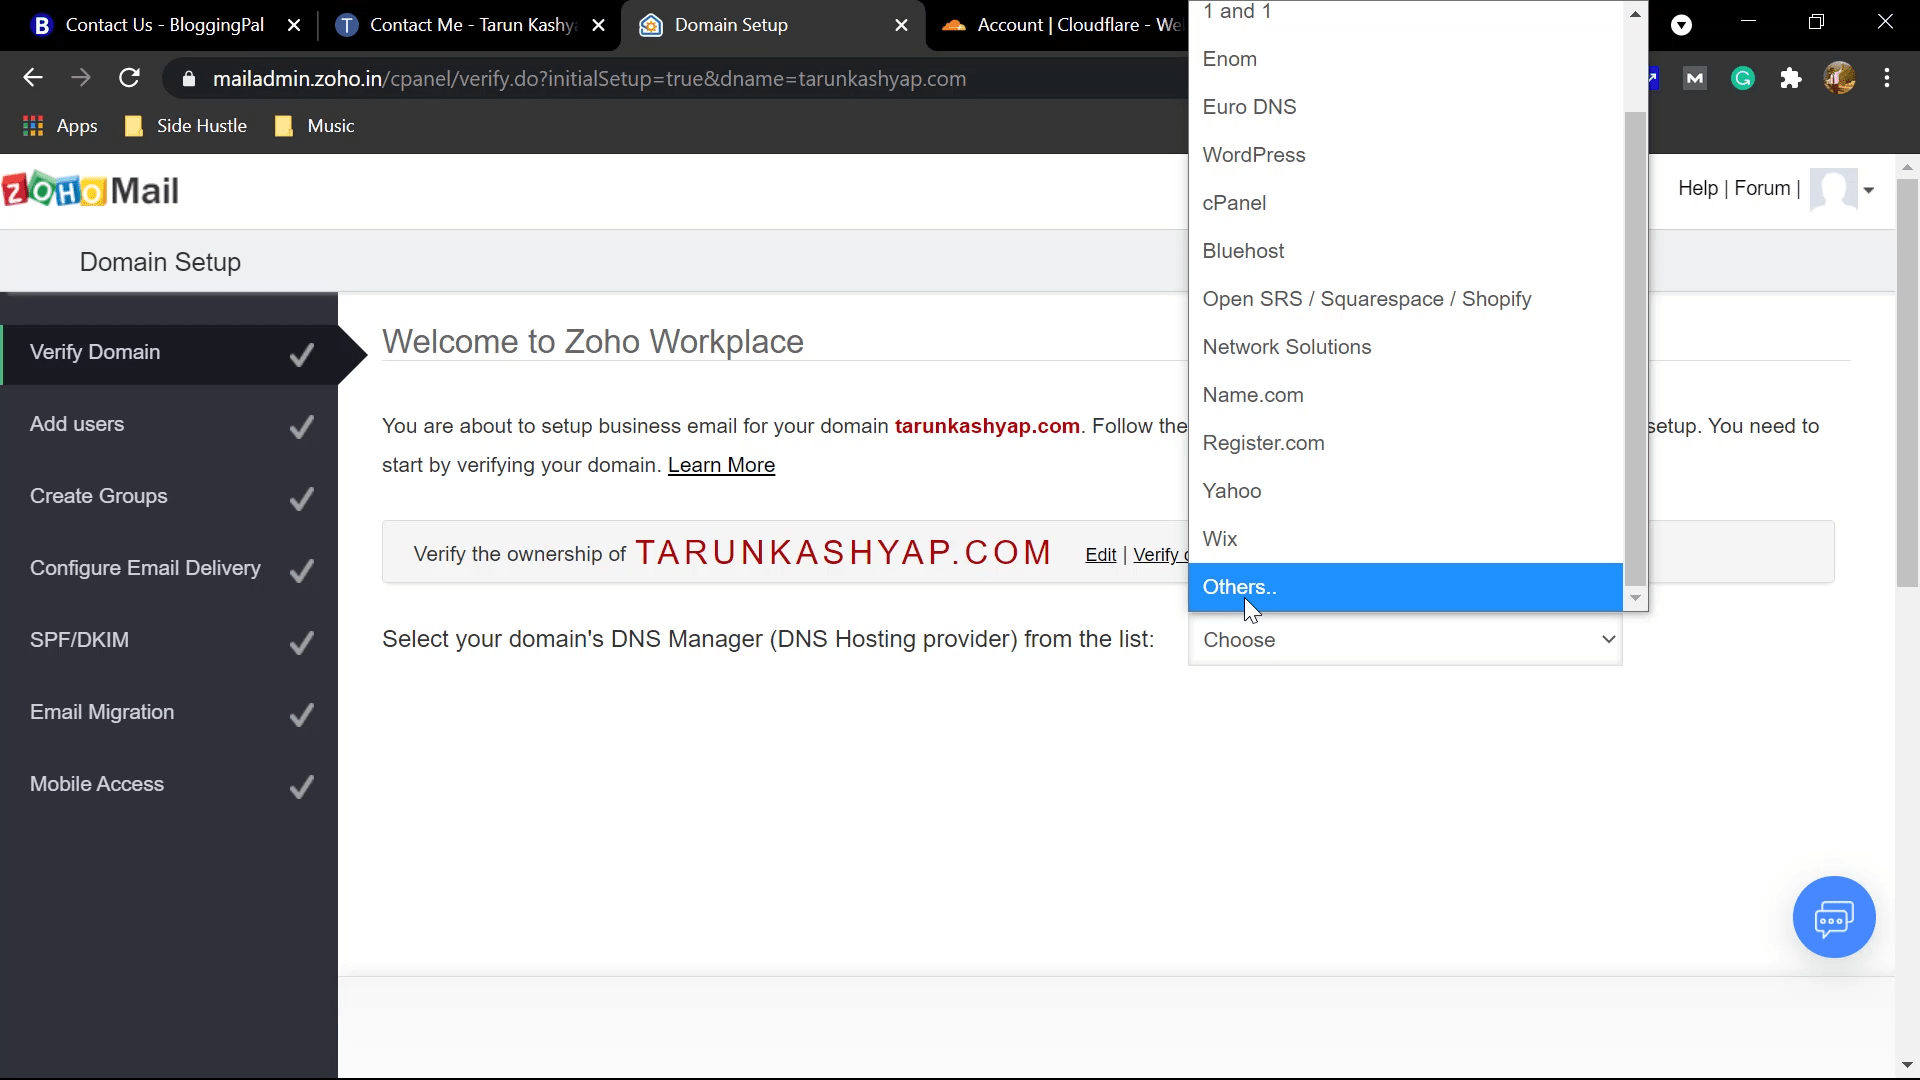Click the Learn More link
This screenshot has height=1080, width=1920.
(721, 464)
